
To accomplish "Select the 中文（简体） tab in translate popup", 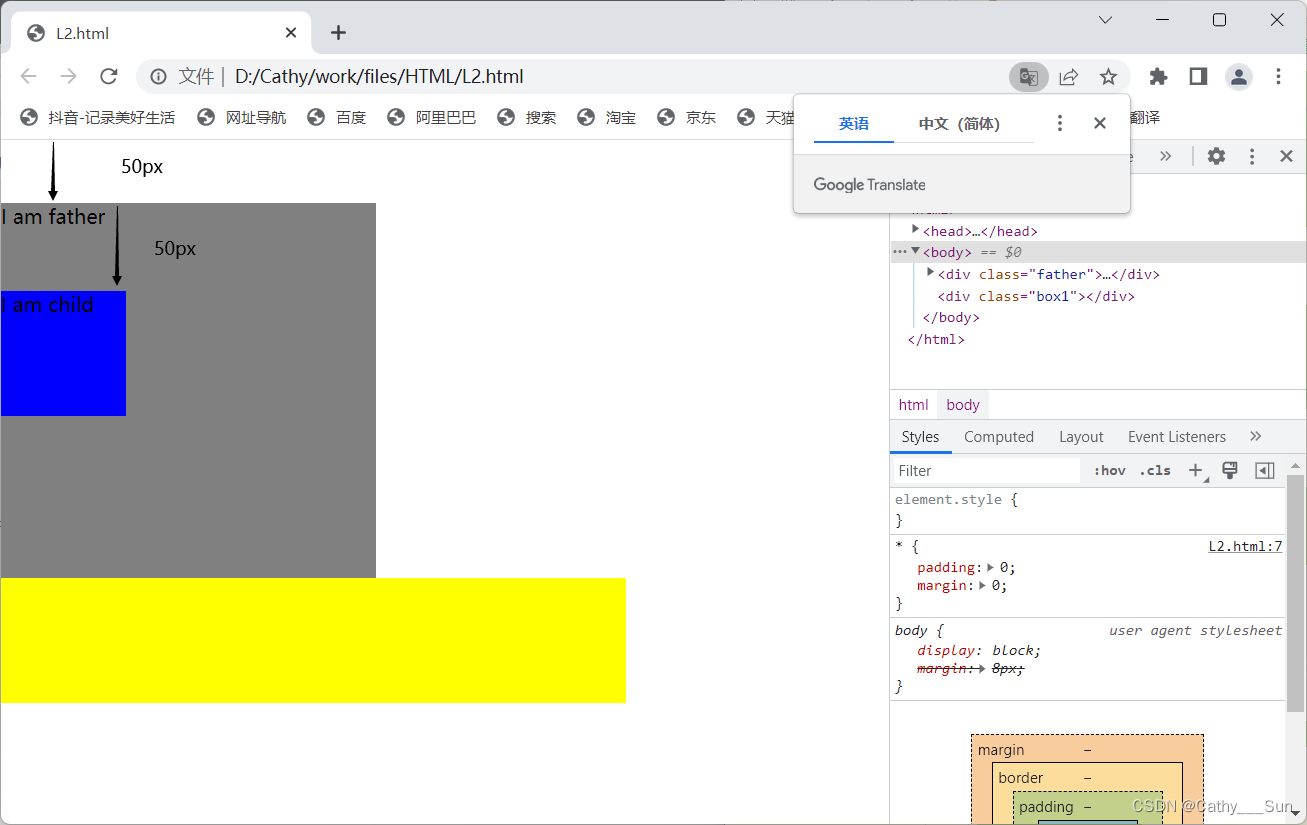I will coord(959,124).
